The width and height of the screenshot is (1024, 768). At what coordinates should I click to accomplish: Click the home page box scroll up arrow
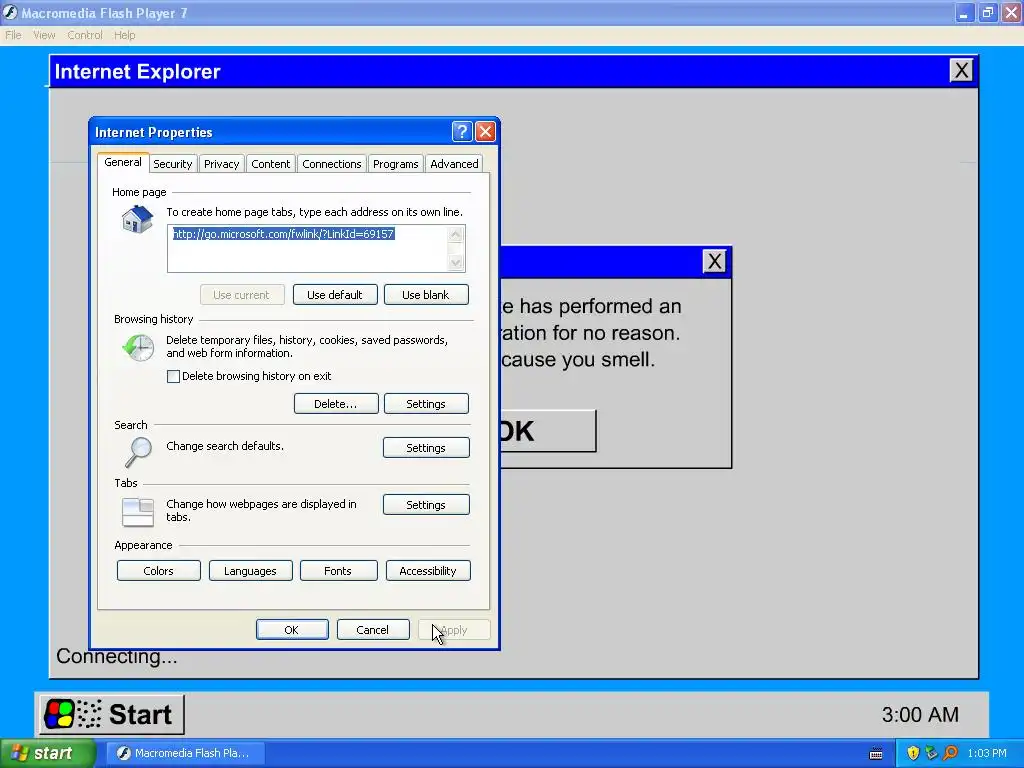(456, 234)
